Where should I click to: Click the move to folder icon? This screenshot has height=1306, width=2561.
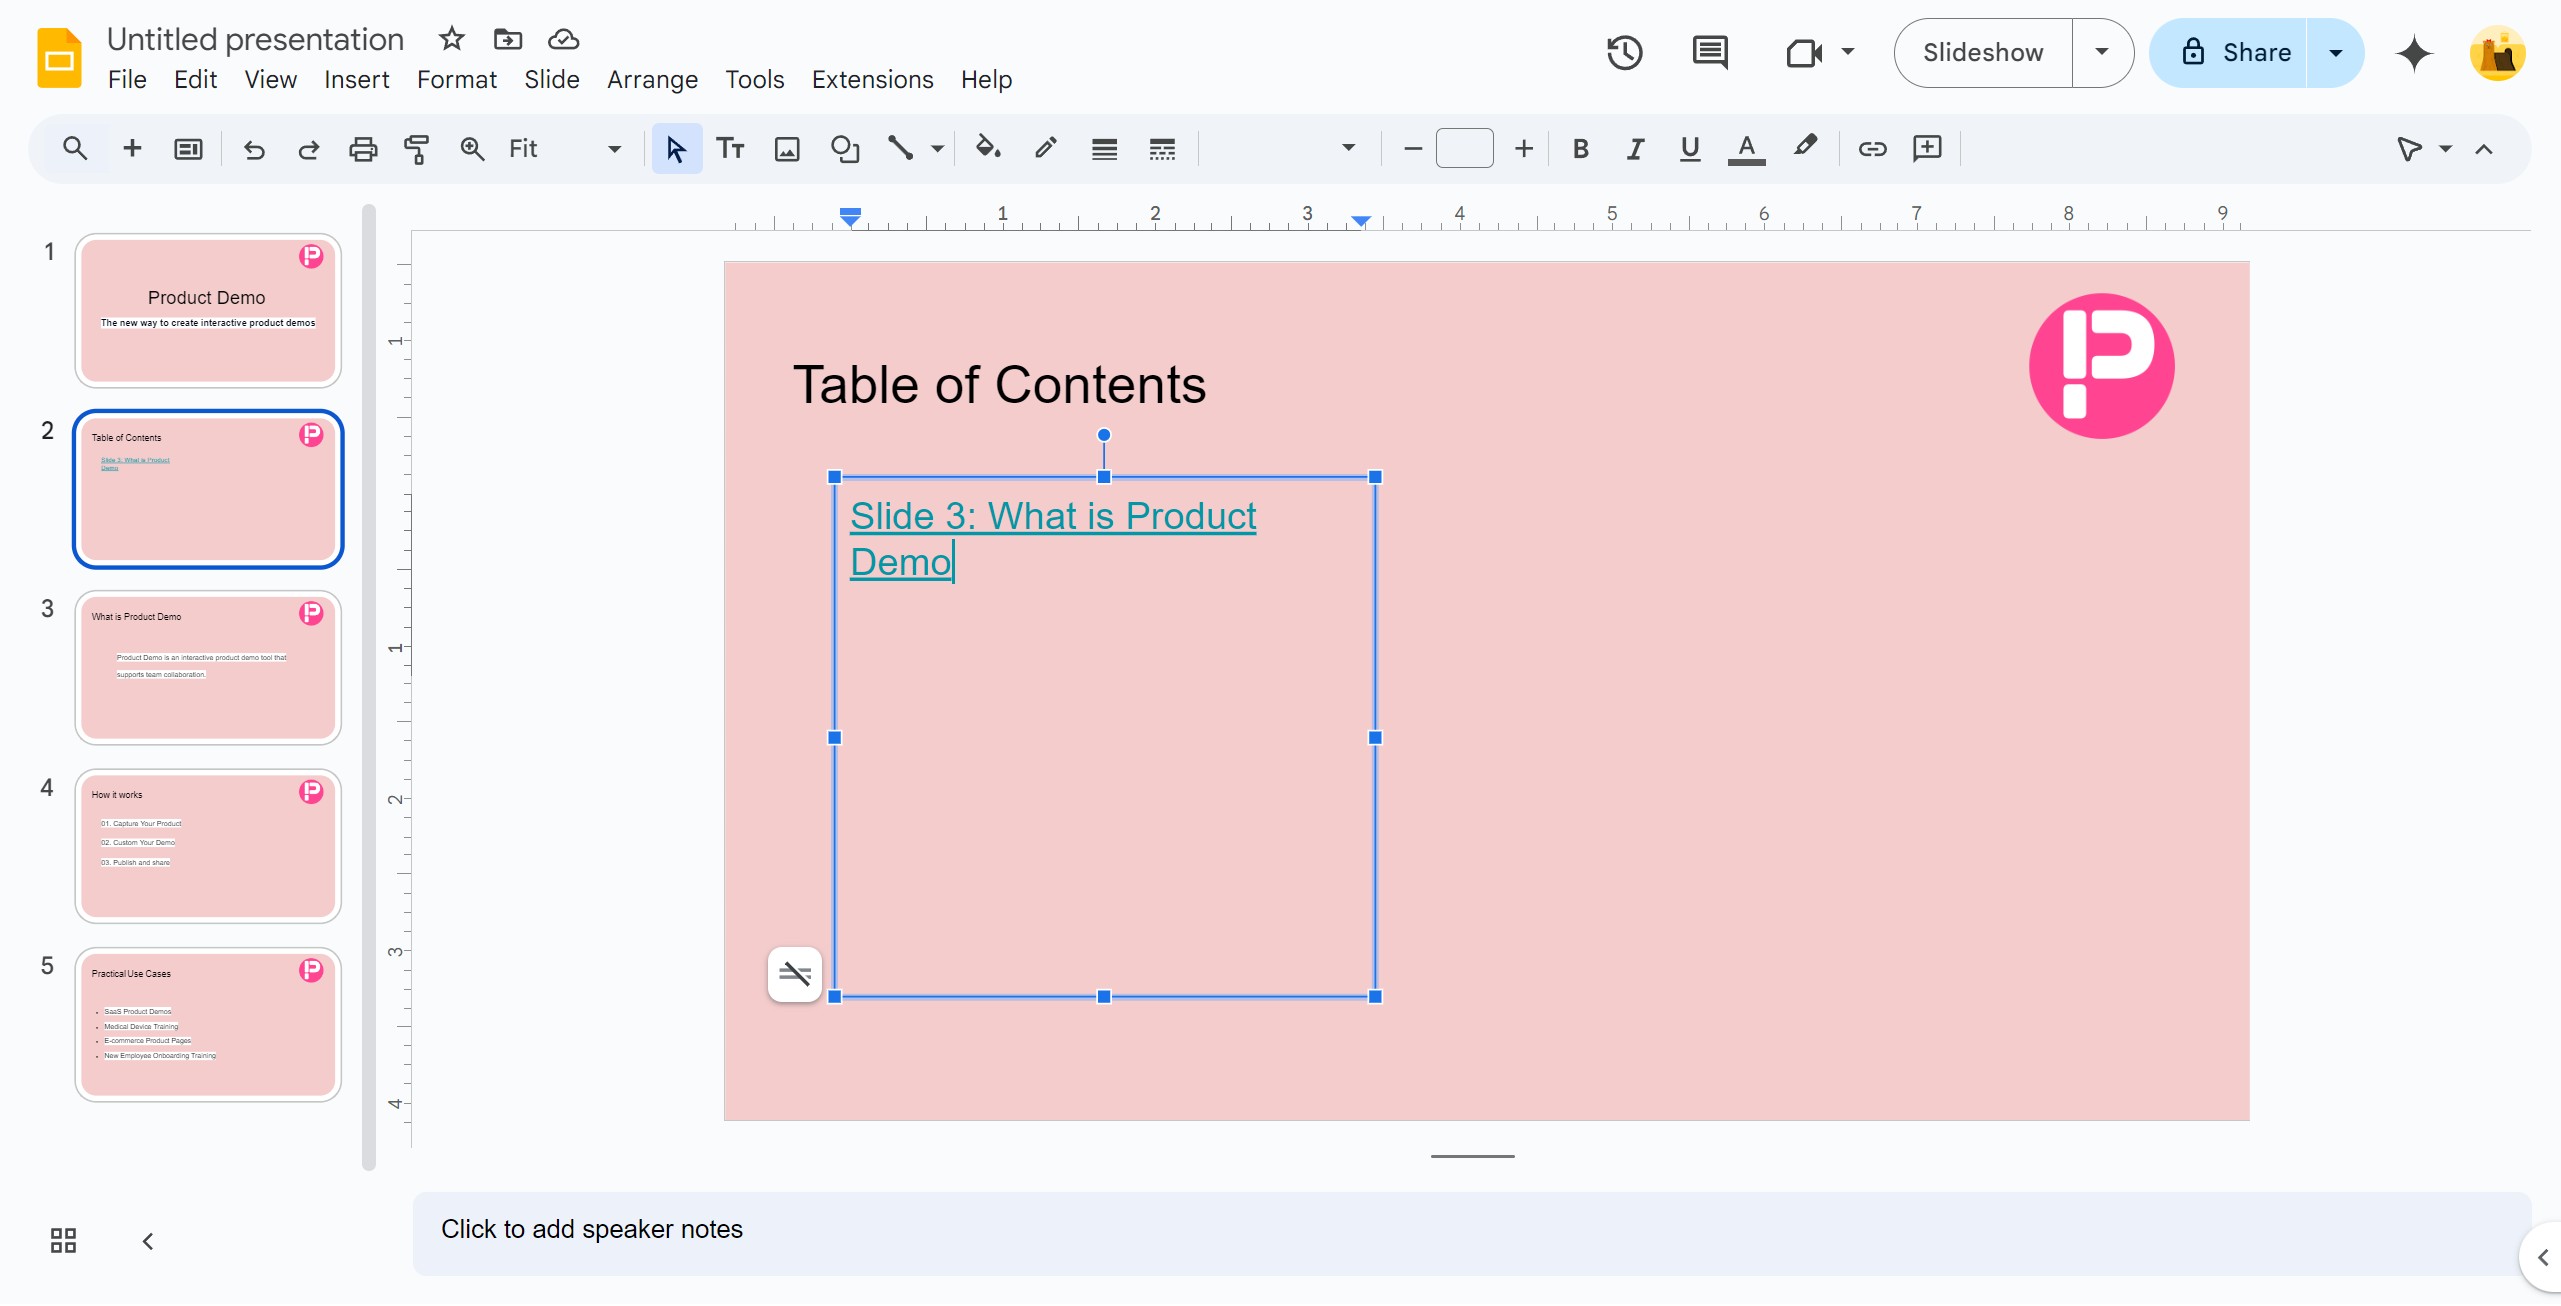pos(508,39)
